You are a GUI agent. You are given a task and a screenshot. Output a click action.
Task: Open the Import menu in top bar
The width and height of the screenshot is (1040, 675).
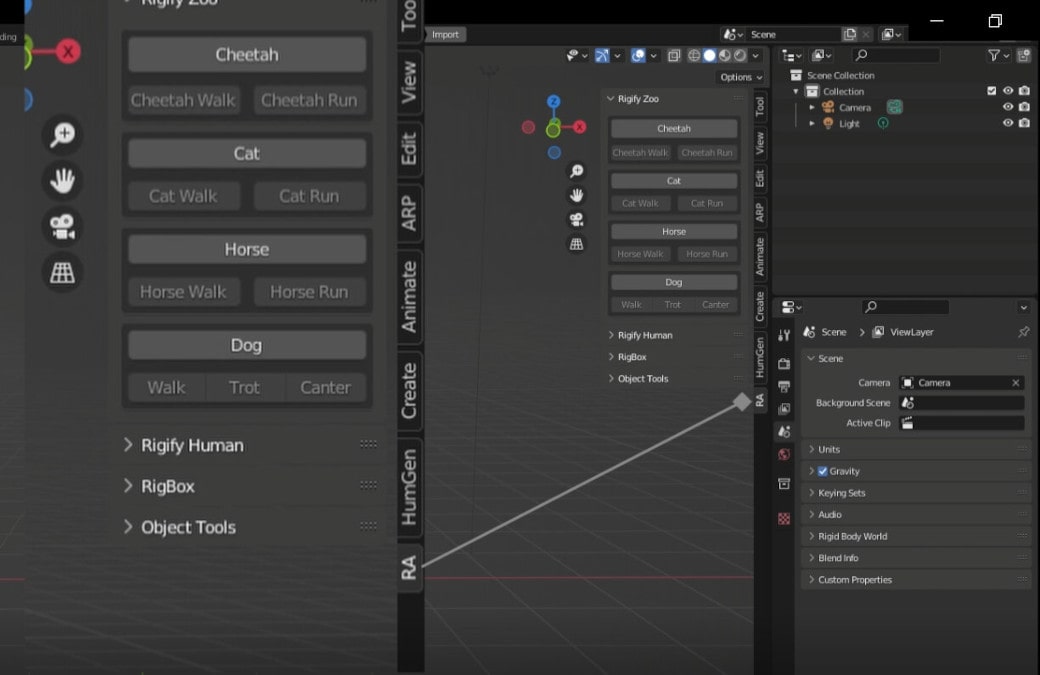point(445,34)
